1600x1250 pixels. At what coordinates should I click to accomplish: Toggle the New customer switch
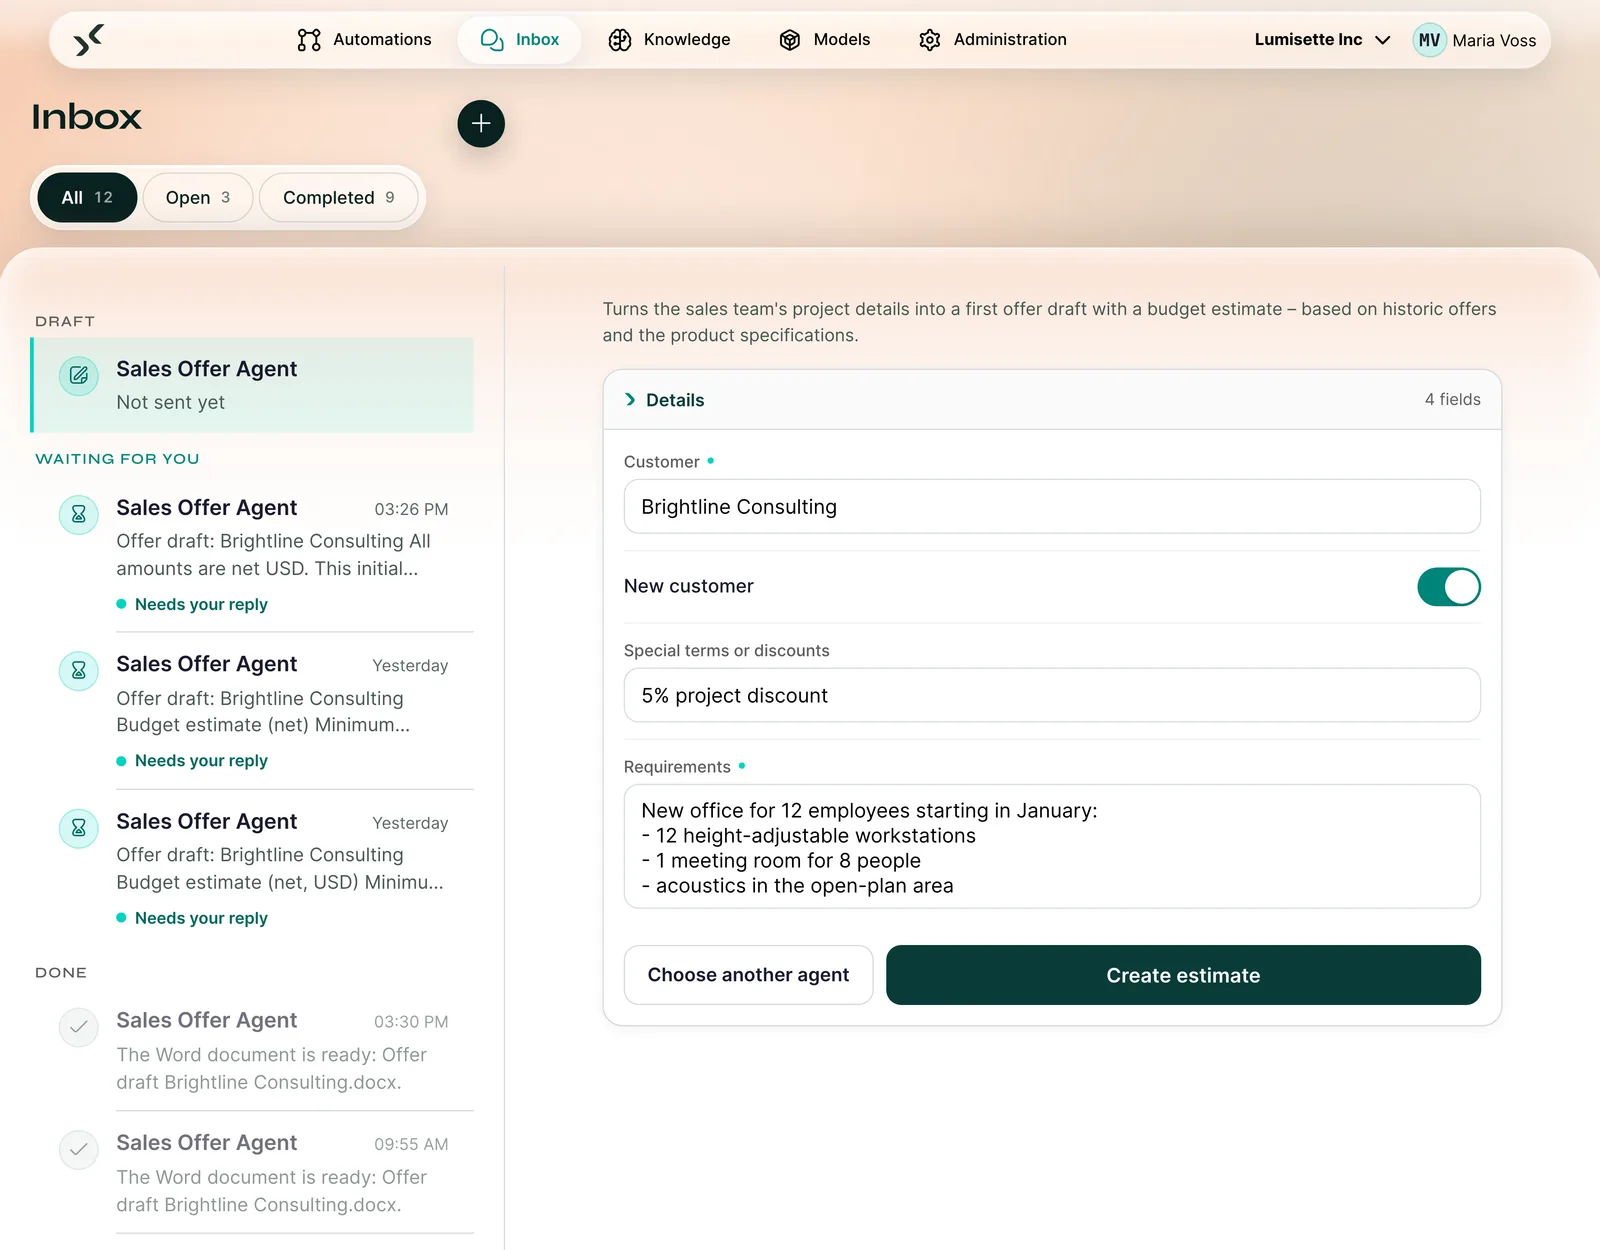(1449, 587)
